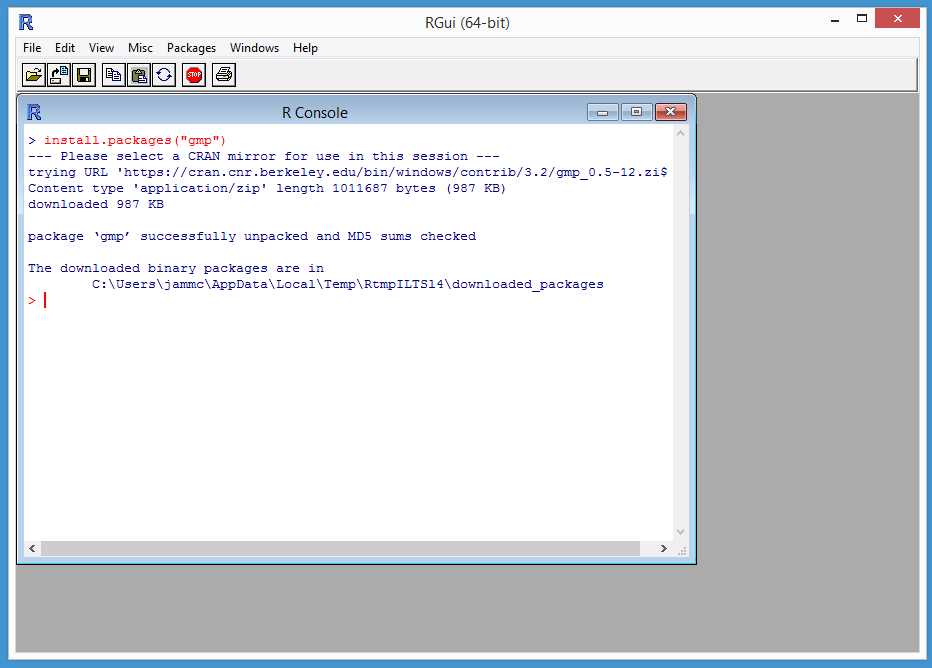Open the Edit menu
This screenshot has height=668, width=932.
point(65,48)
